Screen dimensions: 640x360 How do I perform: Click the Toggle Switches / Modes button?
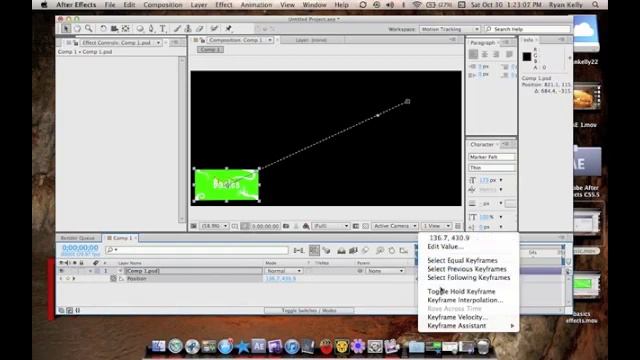[309, 311]
